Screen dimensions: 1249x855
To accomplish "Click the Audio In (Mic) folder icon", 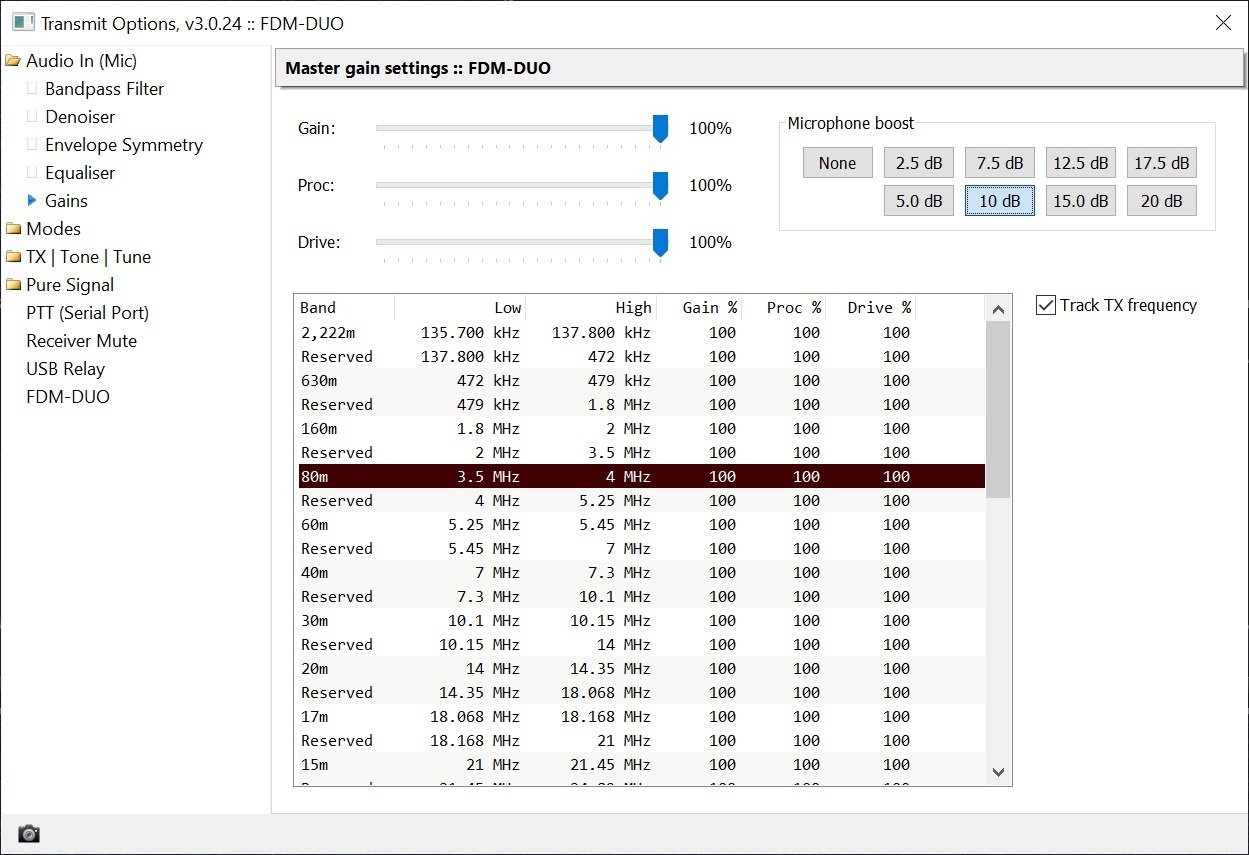I will [x=13, y=61].
